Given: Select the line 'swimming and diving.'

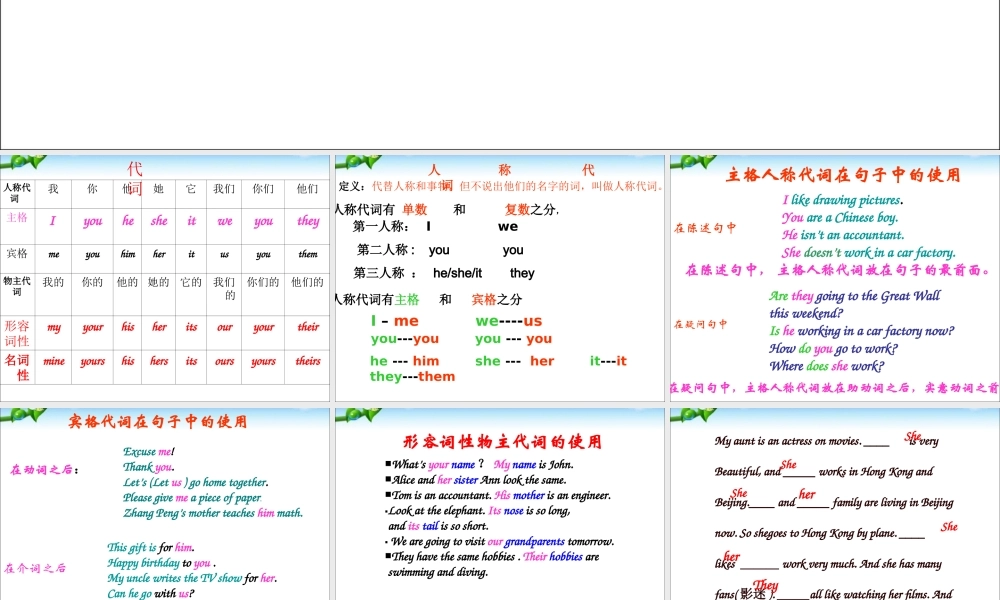Looking at the screenshot, I should [438, 572].
